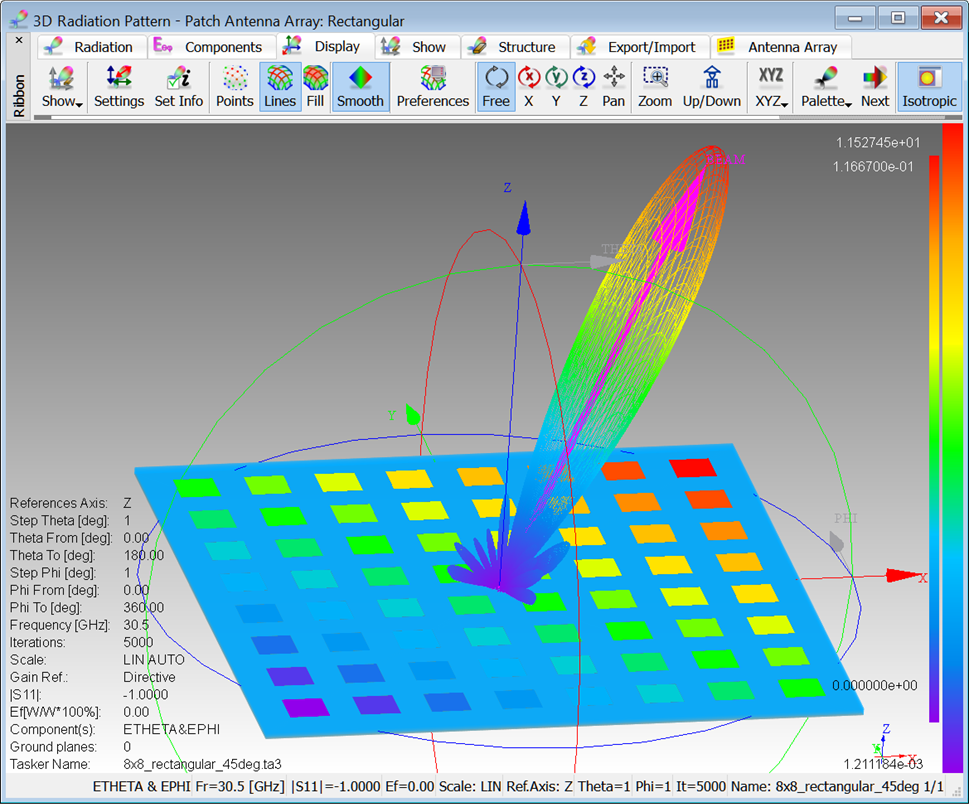This screenshot has height=804, width=969.
Task: Open the Export/Import tab
Action: coord(640,47)
